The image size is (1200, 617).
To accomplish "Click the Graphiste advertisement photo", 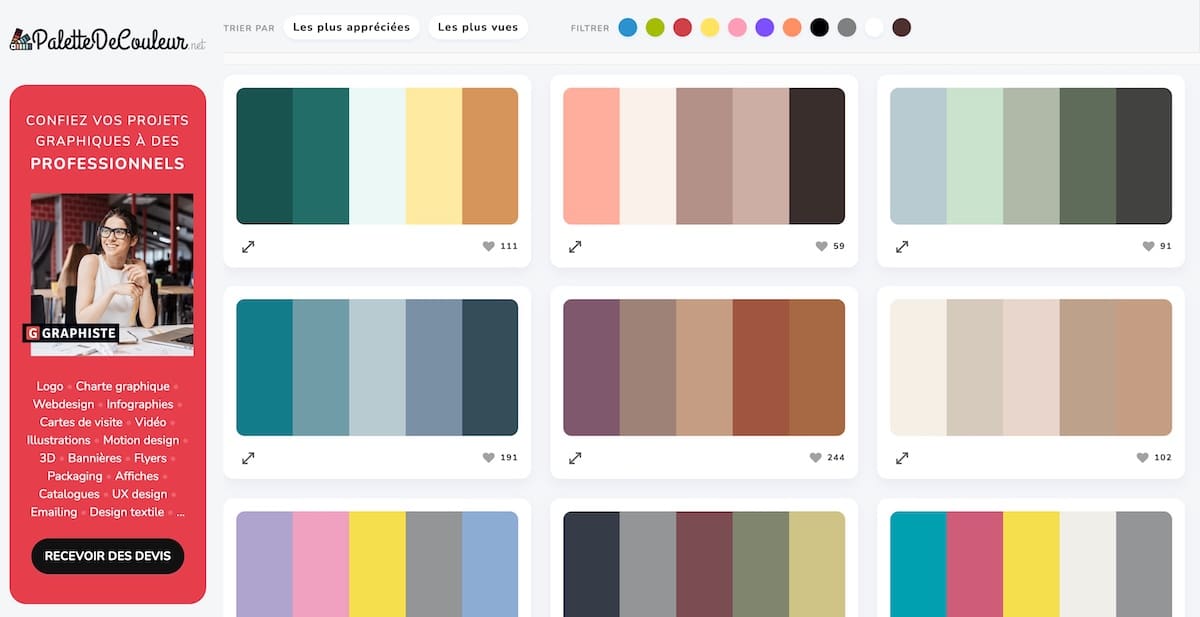I will pos(112,274).
